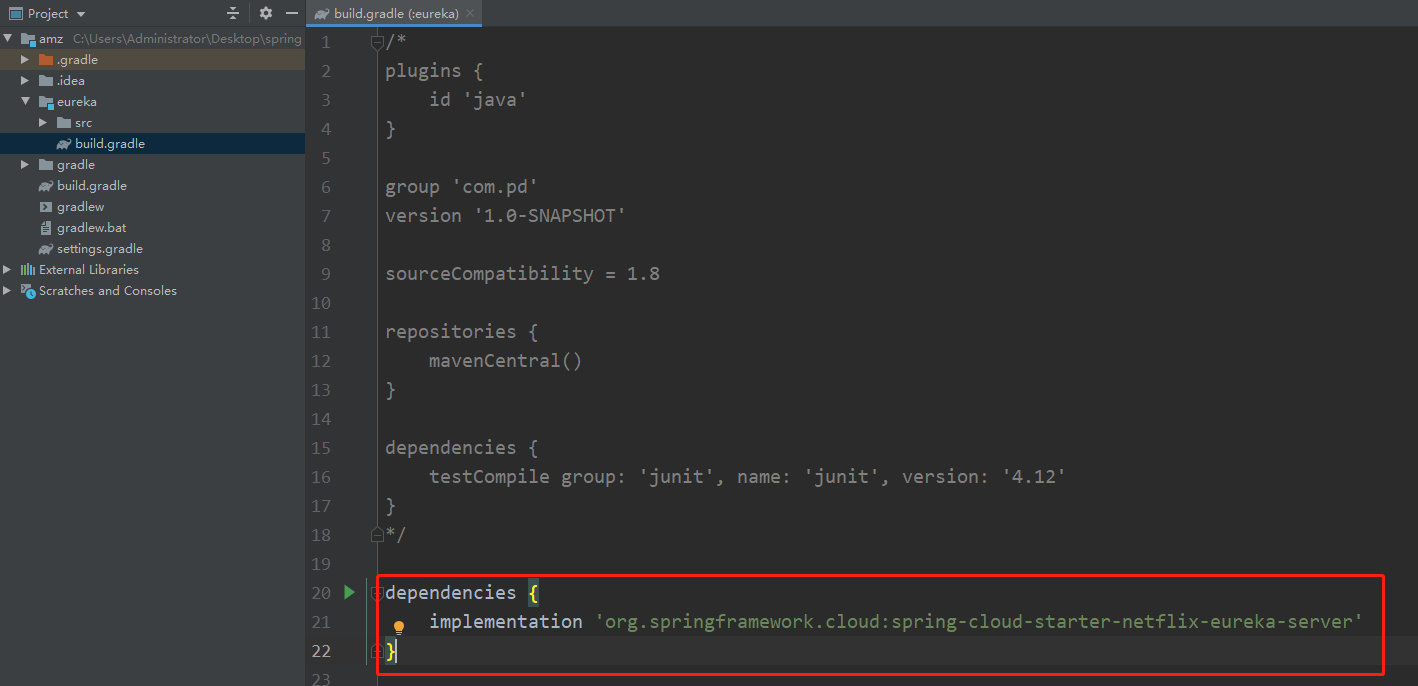Expand Scratches and Consoles arrow

pyautogui.click(x=8, y=291)
